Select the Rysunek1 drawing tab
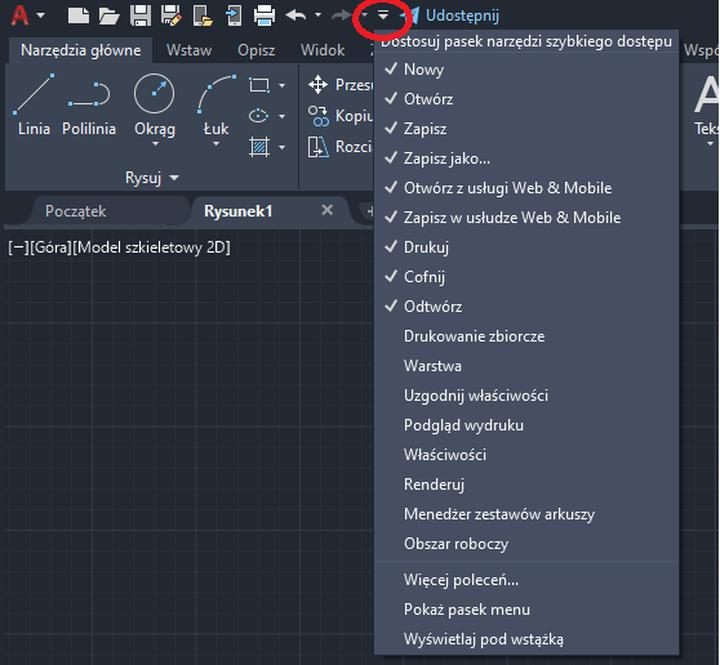Viewport: 720px width, 665px height. 238,211
